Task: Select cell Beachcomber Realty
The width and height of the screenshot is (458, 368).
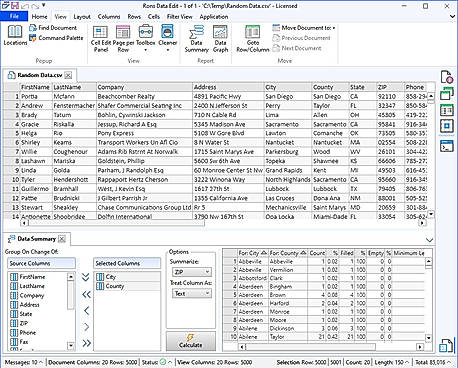Action: click(x=144, y=96)
